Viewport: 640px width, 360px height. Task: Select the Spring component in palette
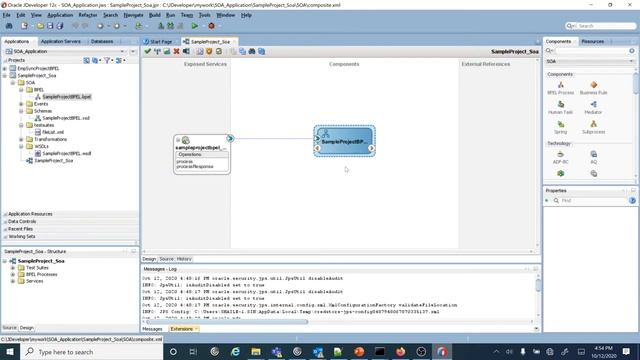560,127
